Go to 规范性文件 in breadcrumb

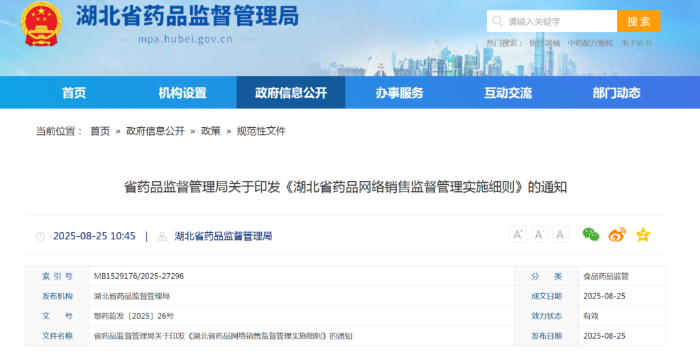click(x=261, y=131)
